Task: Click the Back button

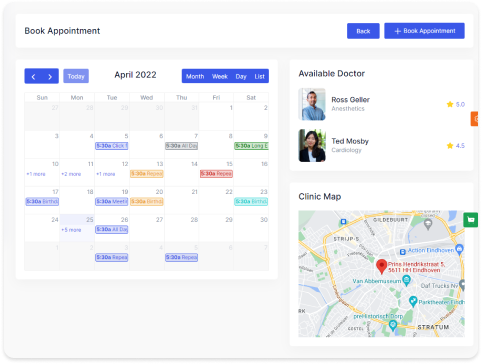Action: tap(363, 31)
